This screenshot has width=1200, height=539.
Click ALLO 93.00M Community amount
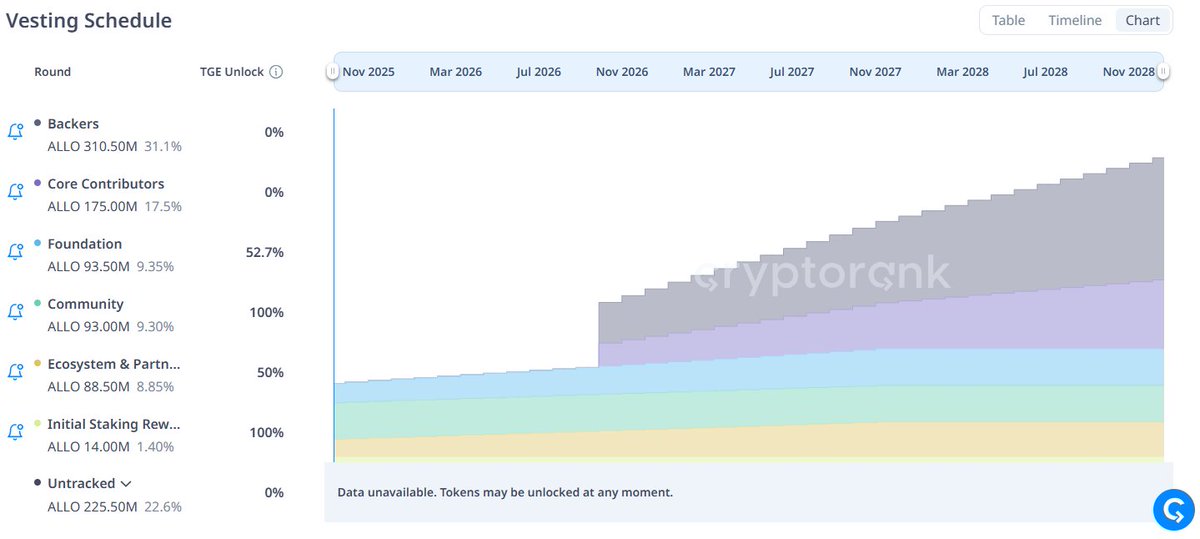88,326
